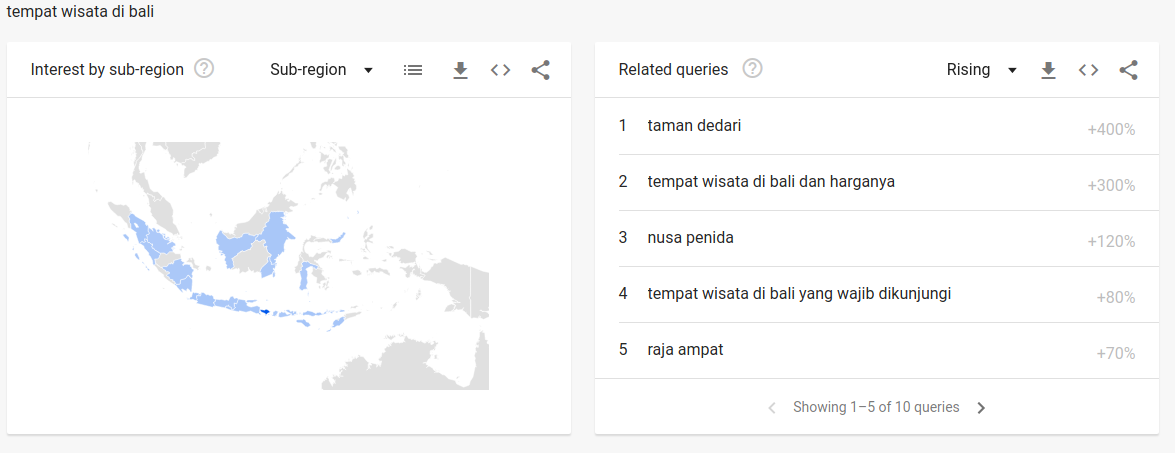Screen dimensions: 1175x453
Task: Download the Related queries data
Action: (x=1048, y=70)
